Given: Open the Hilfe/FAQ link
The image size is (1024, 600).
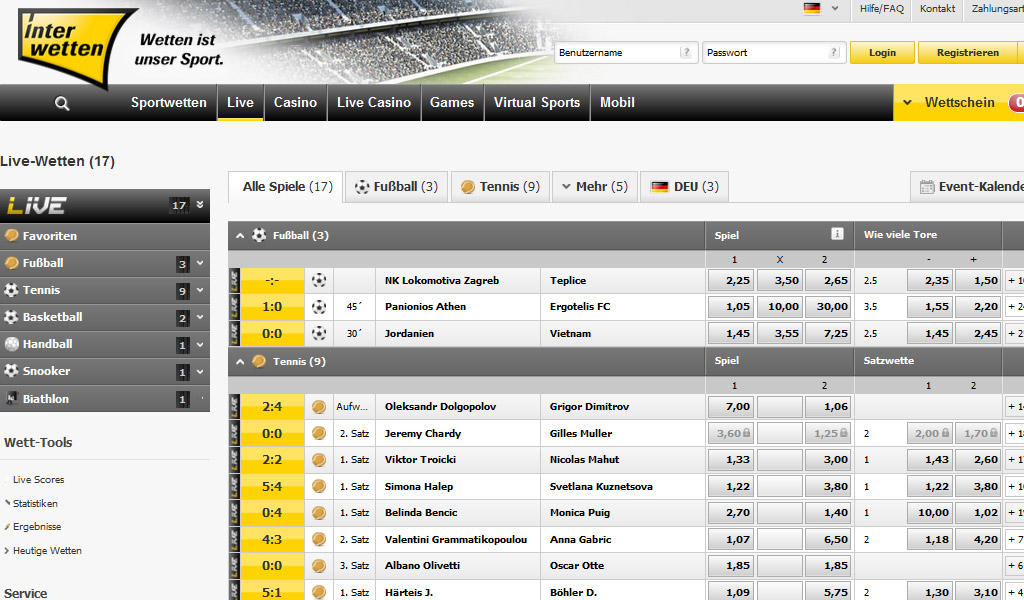Looking at the screenshot, I should 882,8.
